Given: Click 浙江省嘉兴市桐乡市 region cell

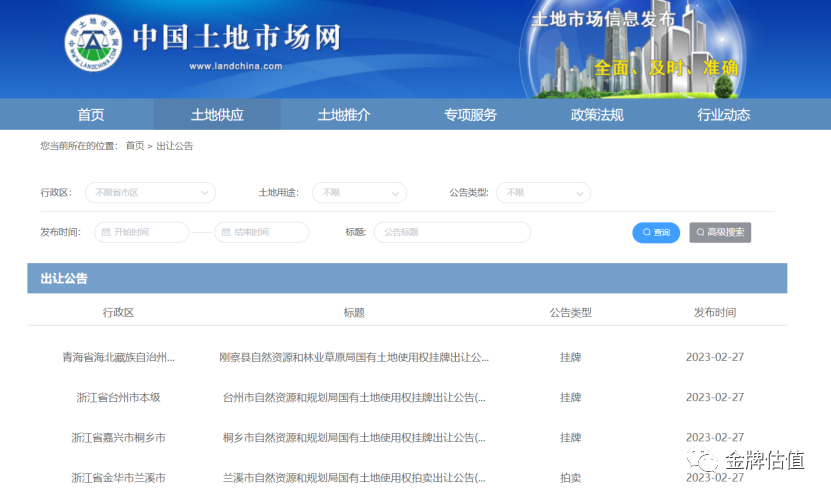Looking at the screenshot, I should [118, 438].
